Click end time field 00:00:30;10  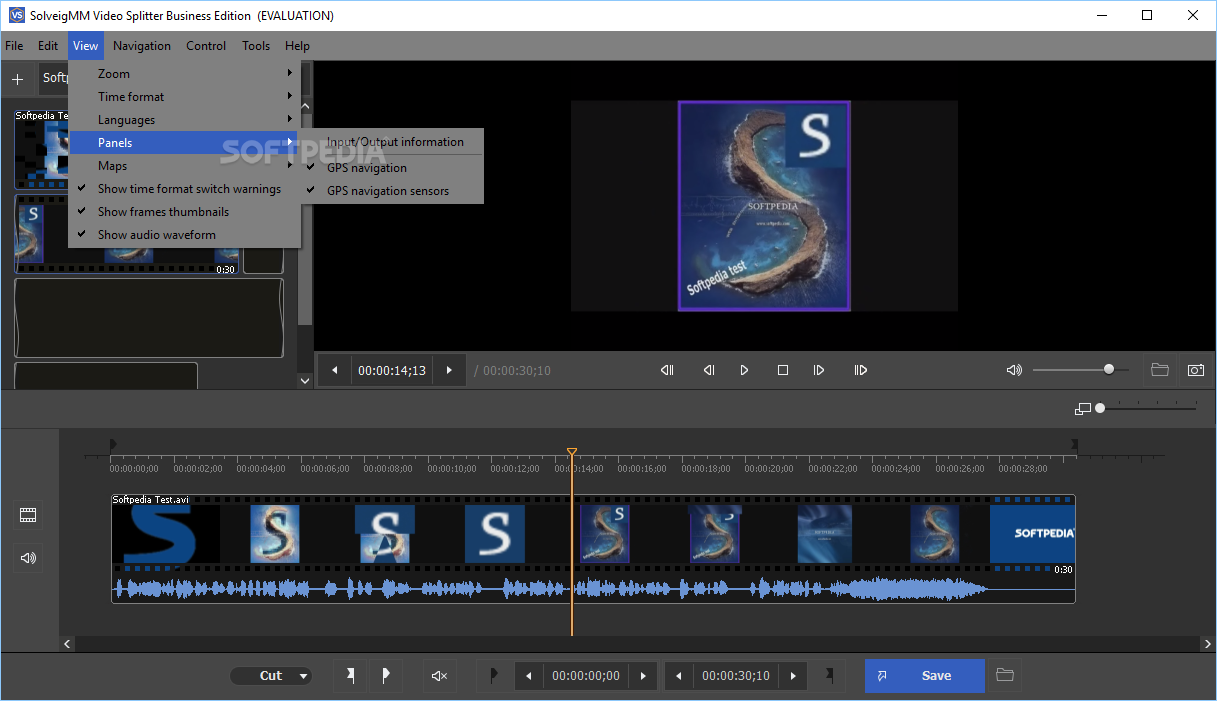pyautogui.click(x=736, y=676)
